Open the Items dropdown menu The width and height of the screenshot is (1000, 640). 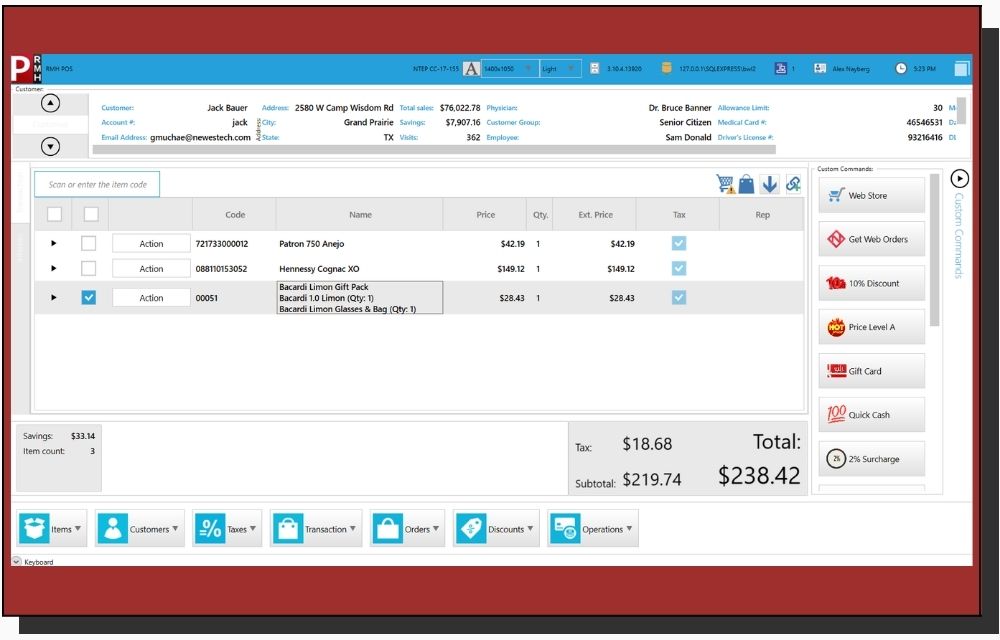pyautogui.click(x=52, y=528)
